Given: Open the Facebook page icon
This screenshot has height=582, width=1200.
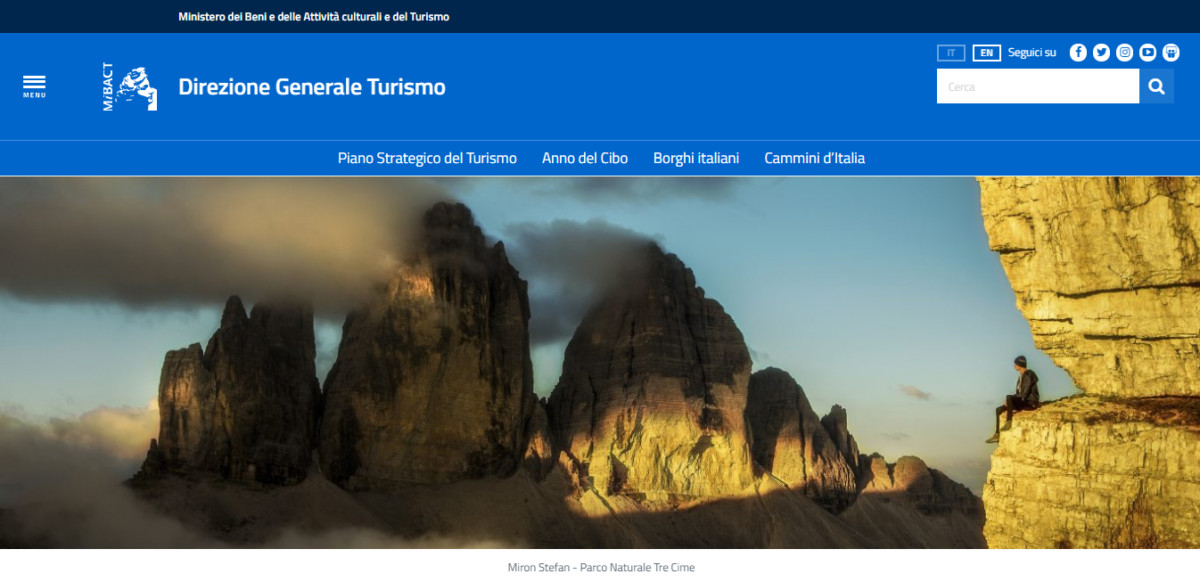Looking at the screenshot, I should pyautogui.click(x=1078, y=53).
